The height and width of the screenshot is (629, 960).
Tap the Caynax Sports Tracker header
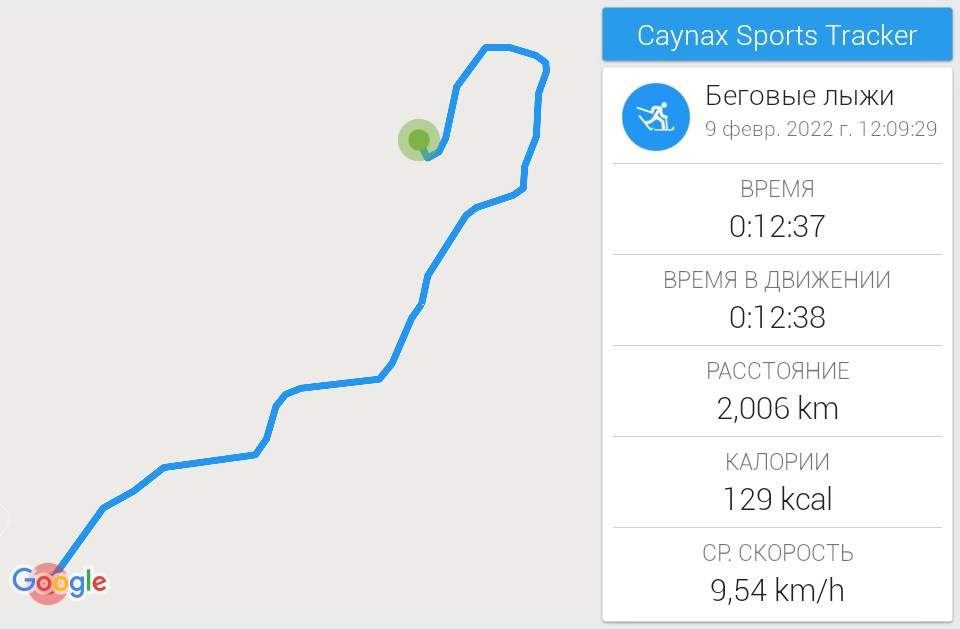(x=777, y=36)
